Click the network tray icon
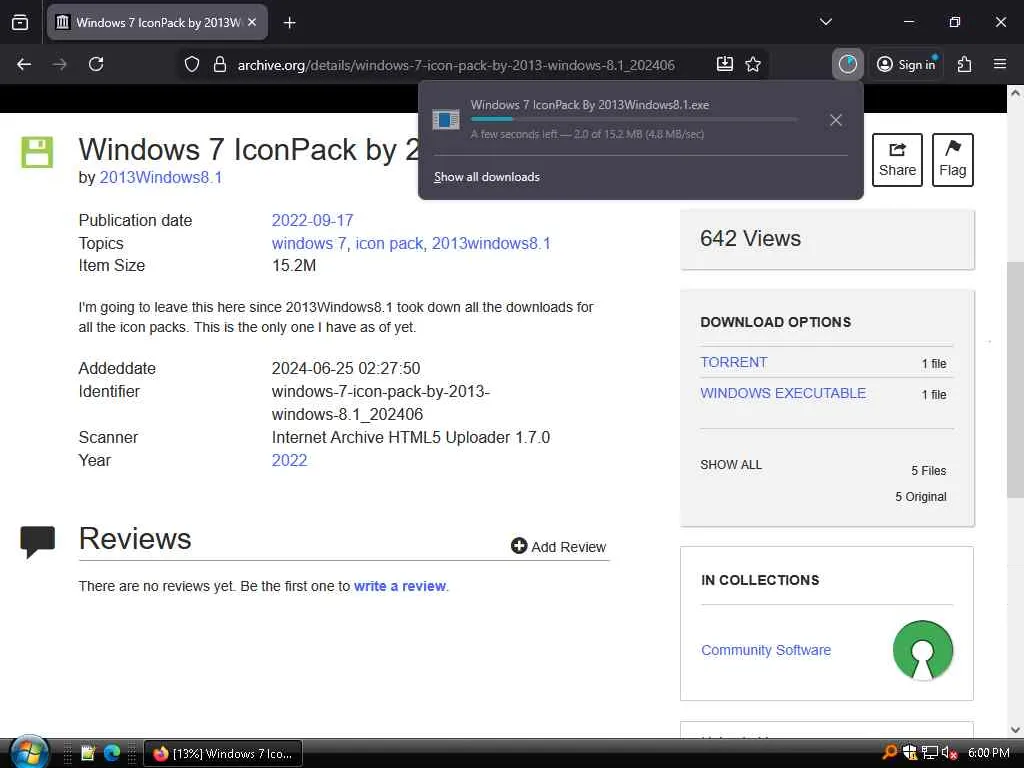This screenshot has width=1024, height=768. [930, 753]
